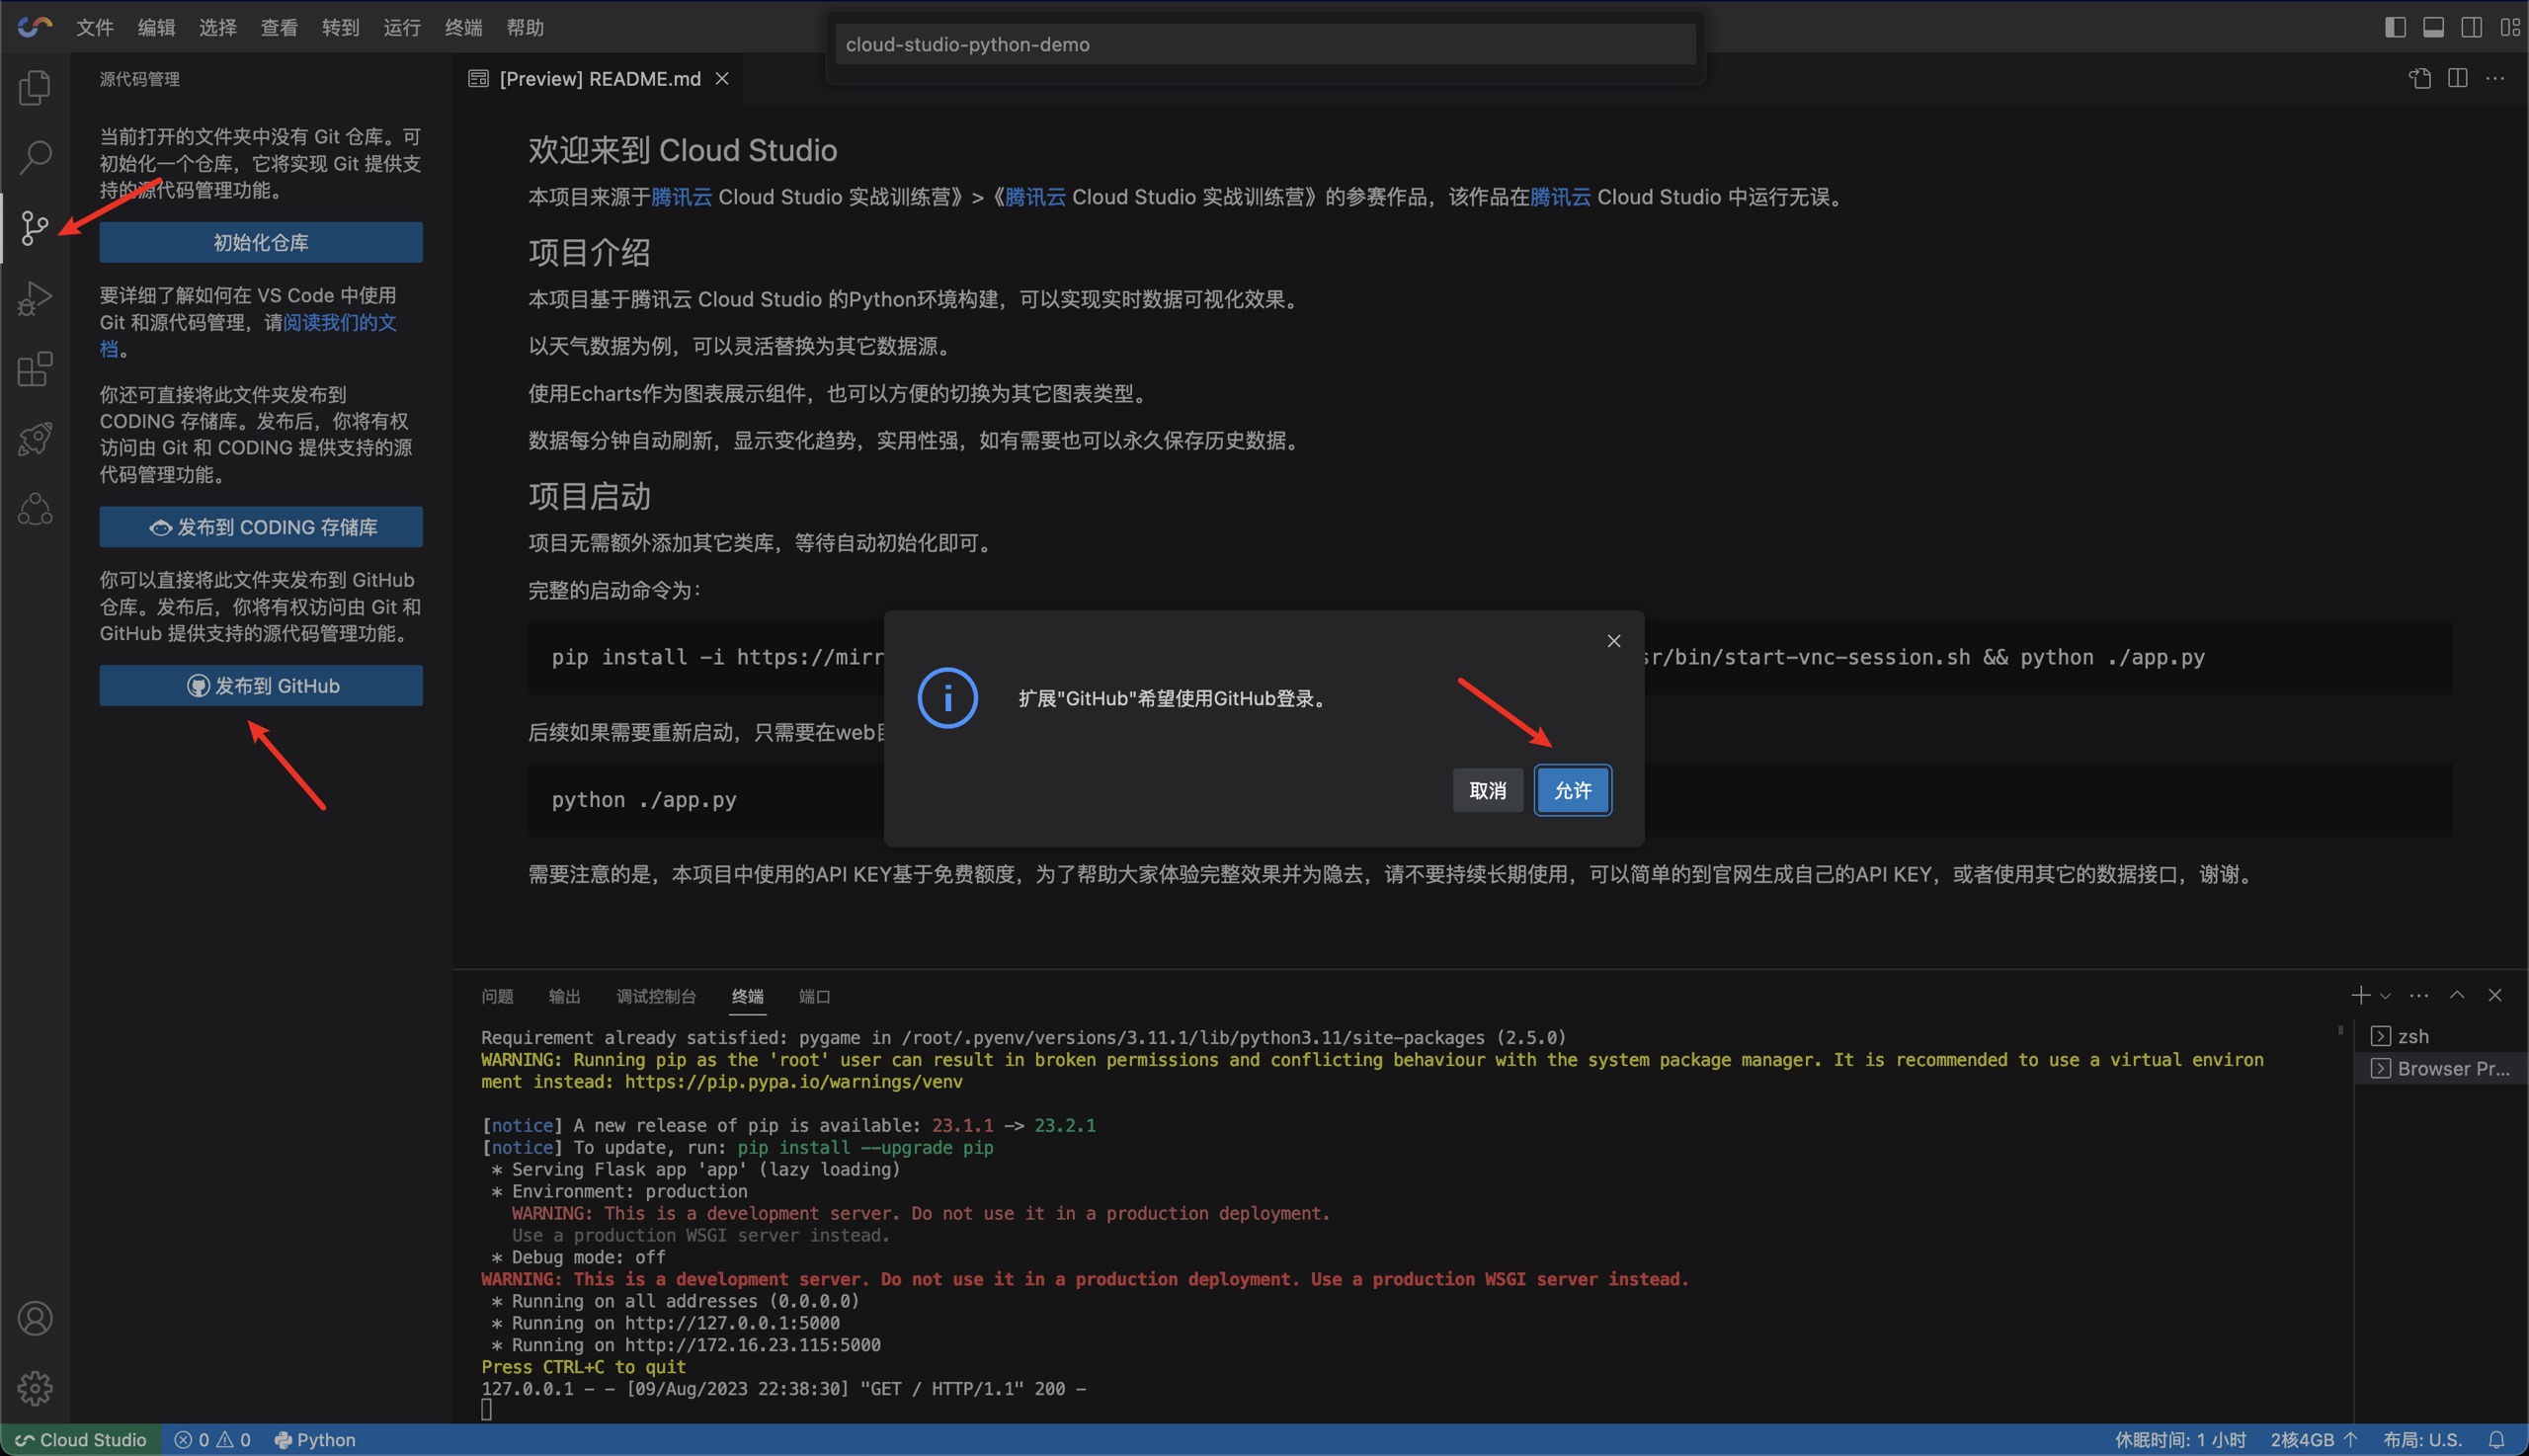
Task: Open the 转到 menu
Action: (341, 27)
